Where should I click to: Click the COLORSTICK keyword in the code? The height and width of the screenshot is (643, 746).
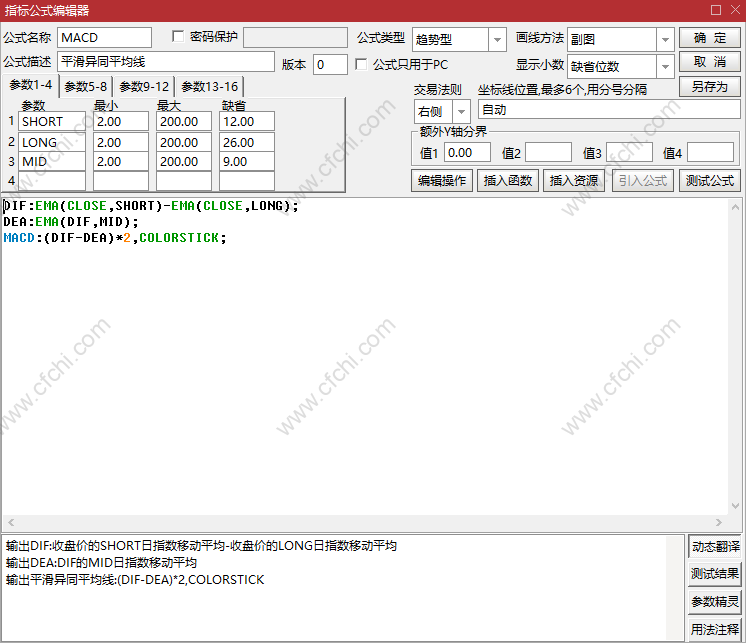tap(179, 237)
